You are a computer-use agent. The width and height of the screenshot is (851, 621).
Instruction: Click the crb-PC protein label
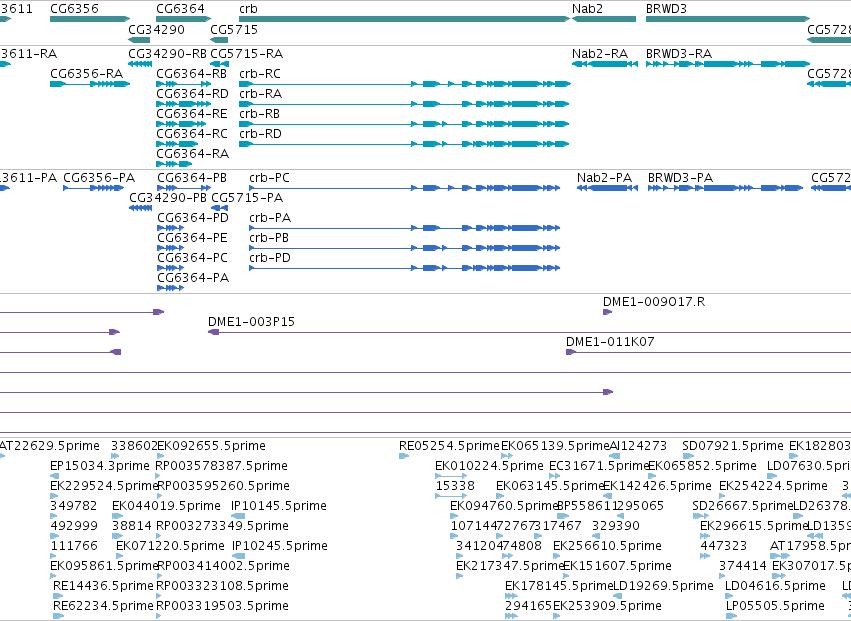point(269,178)
